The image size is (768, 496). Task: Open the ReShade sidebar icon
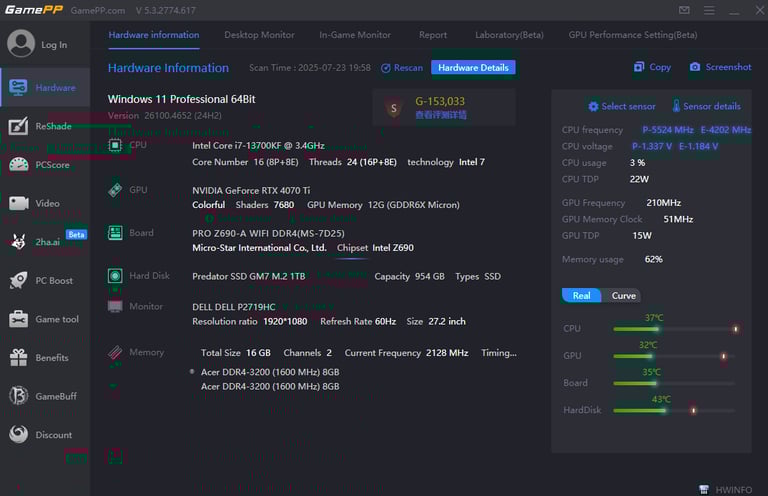pyautogui.click(x=18, y=126)
